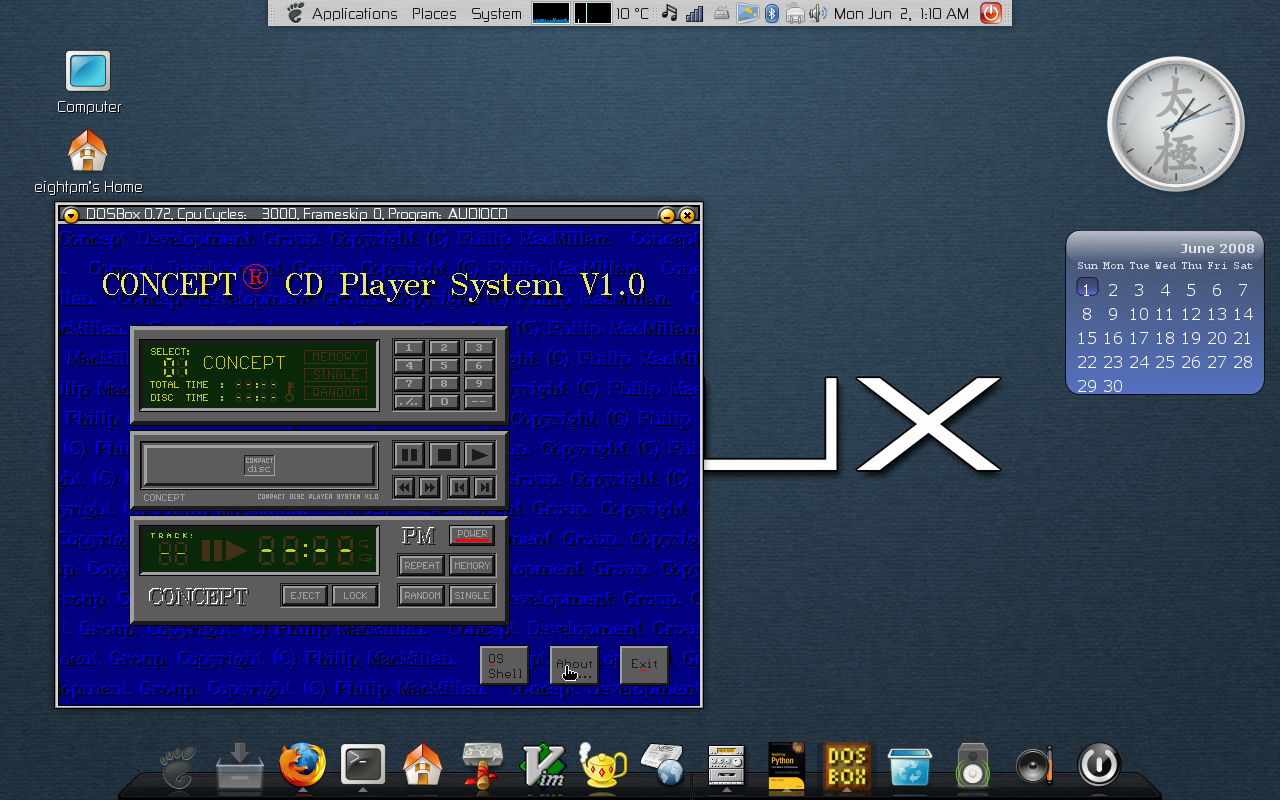Open the Places menu

[434, 14]
